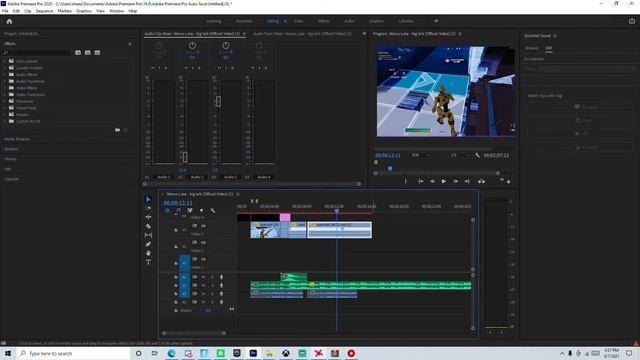
Task: Select the Track Select Forward tool
Action: click(148, 208)
